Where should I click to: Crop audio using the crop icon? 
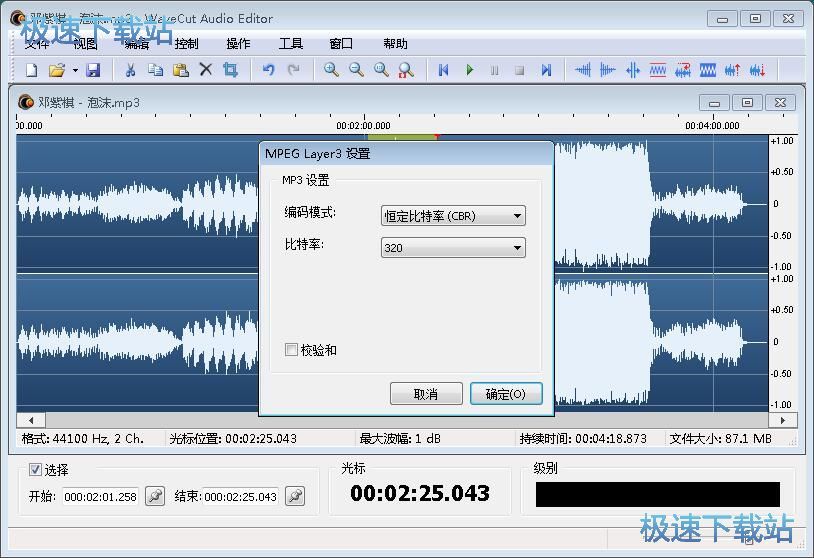click(230, 70)
